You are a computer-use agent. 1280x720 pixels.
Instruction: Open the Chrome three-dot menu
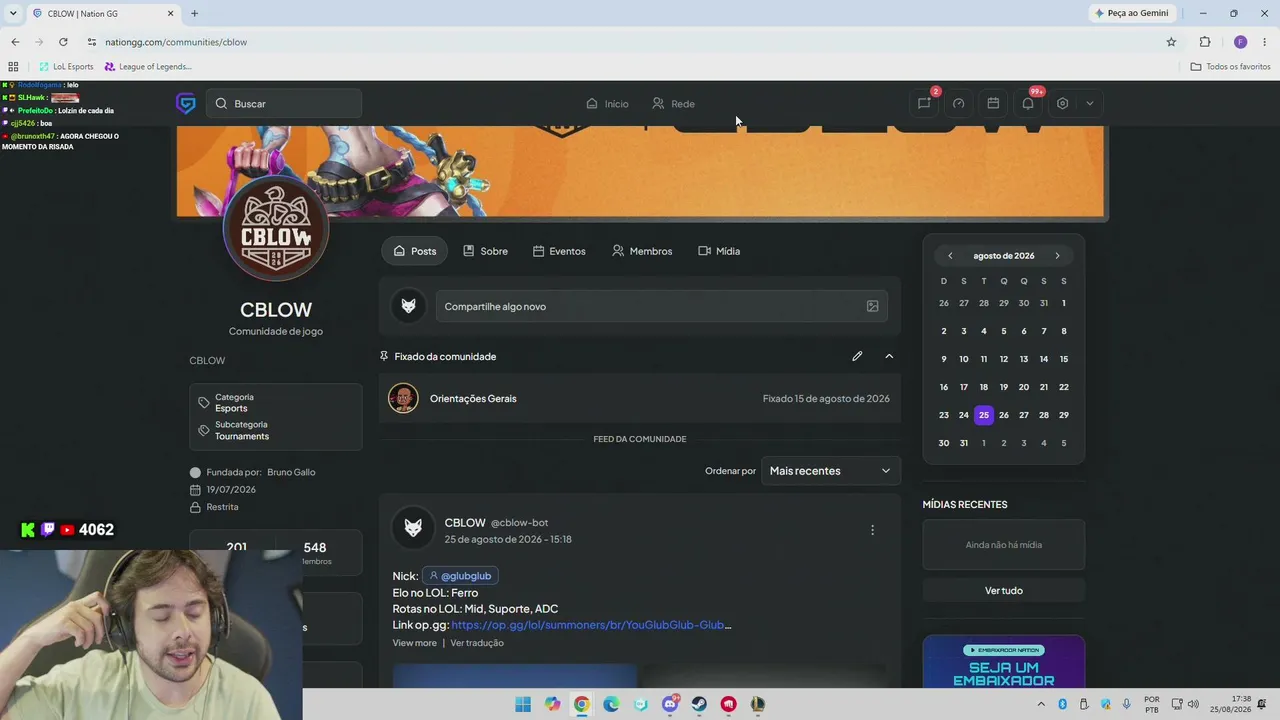[x=1265, y=42]
